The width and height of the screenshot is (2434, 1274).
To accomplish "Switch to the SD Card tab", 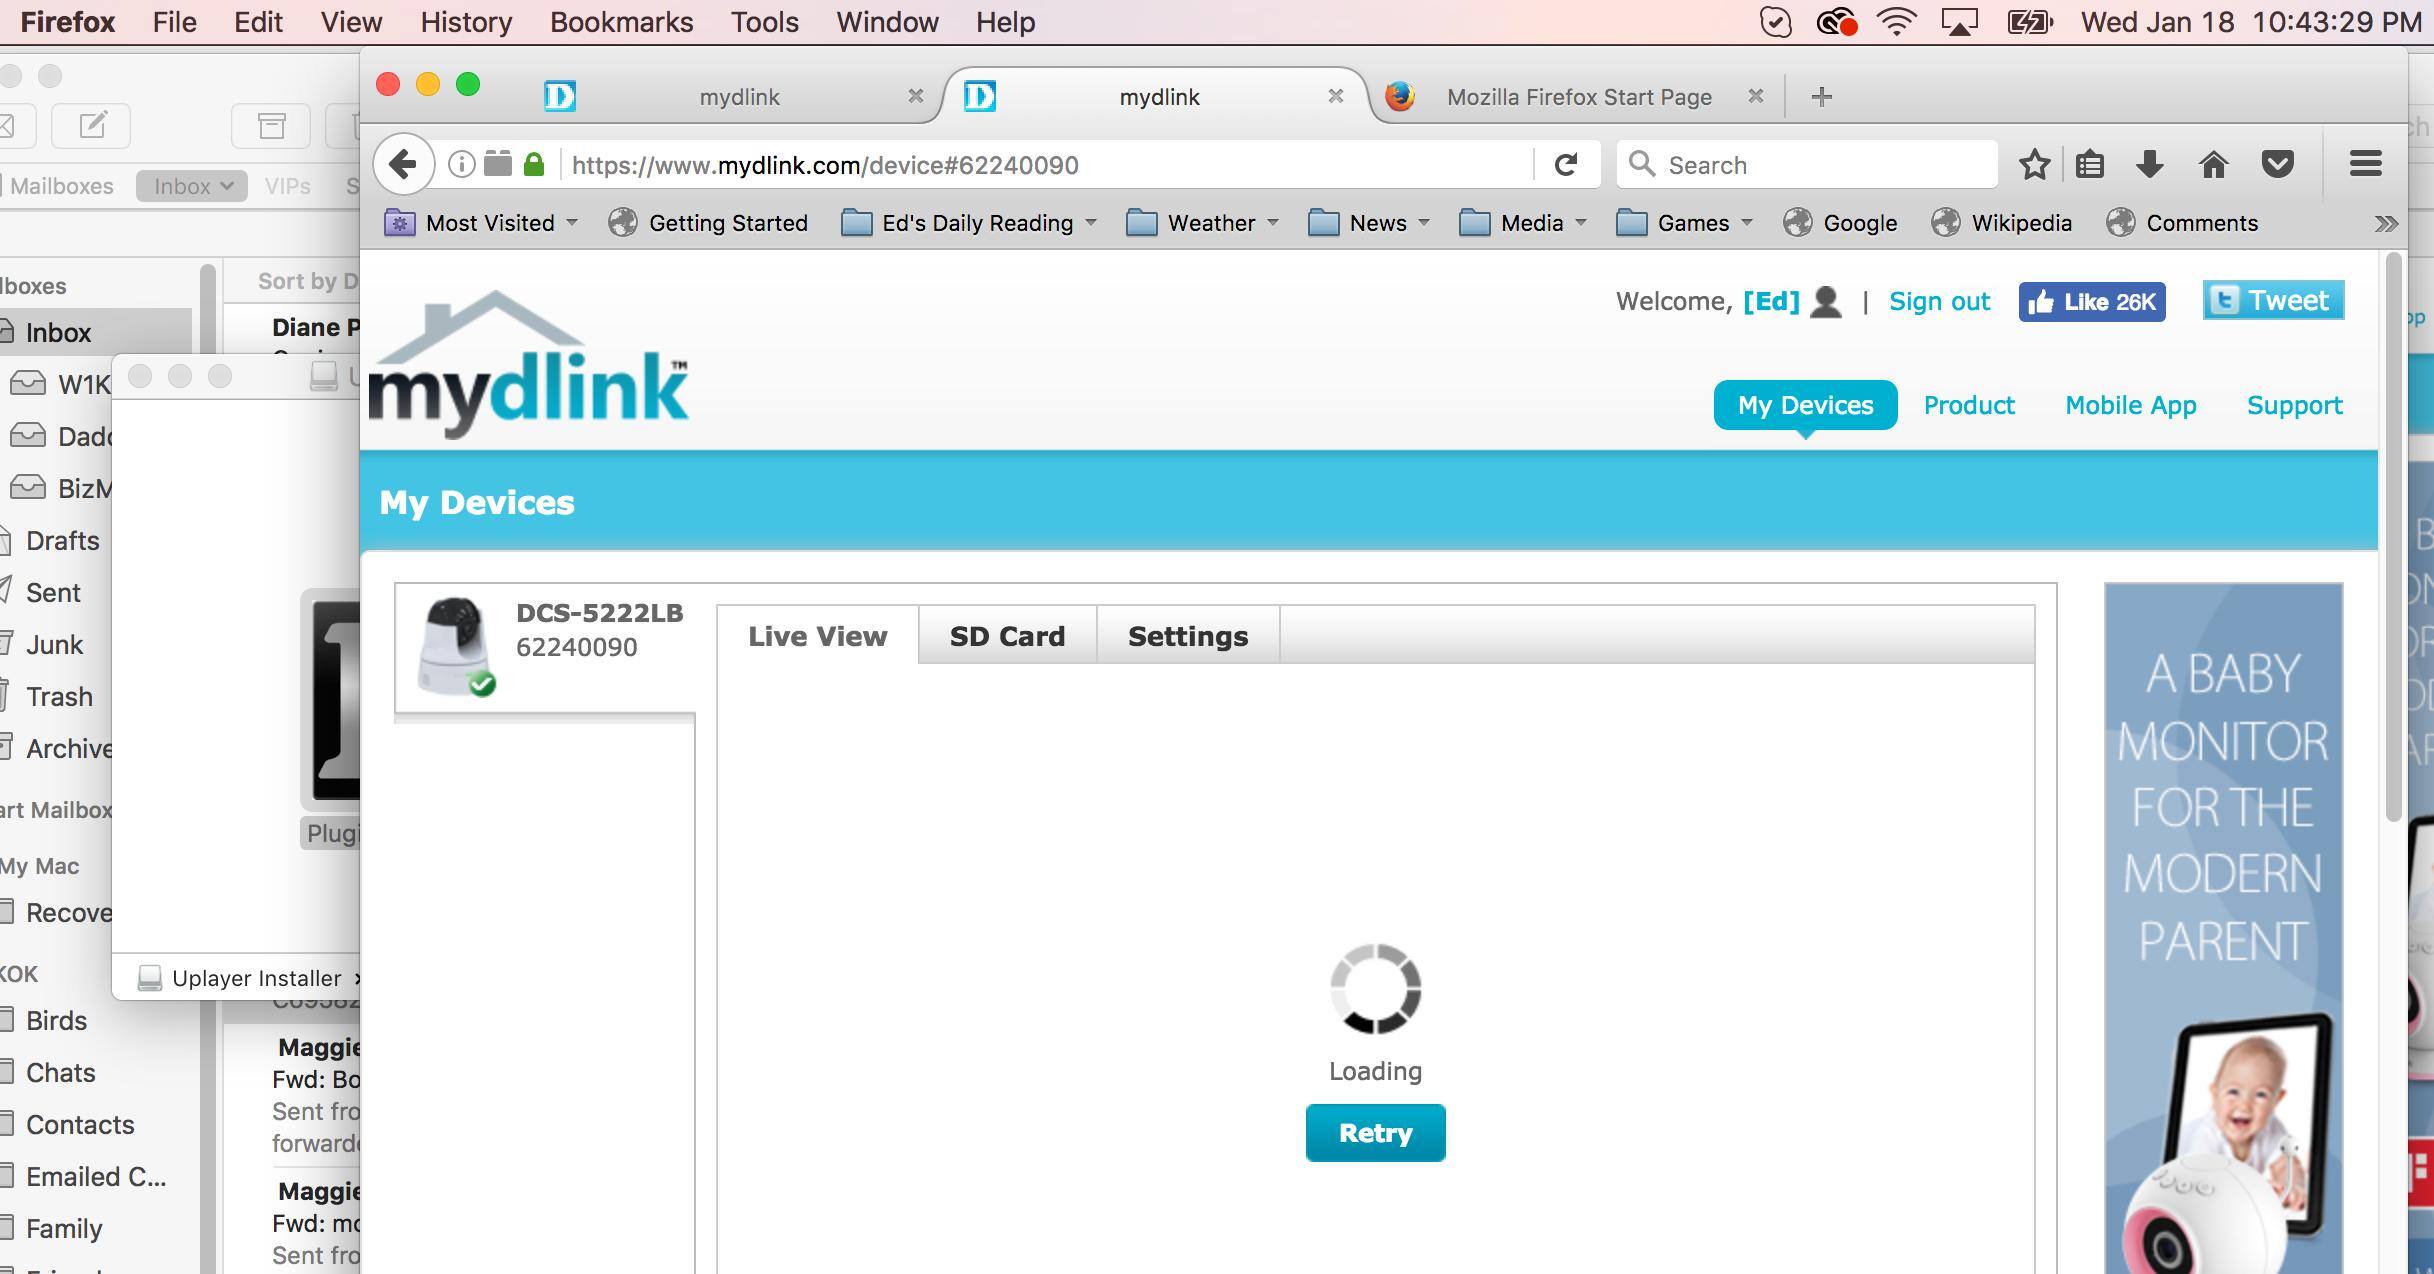I will point(1007,636).
